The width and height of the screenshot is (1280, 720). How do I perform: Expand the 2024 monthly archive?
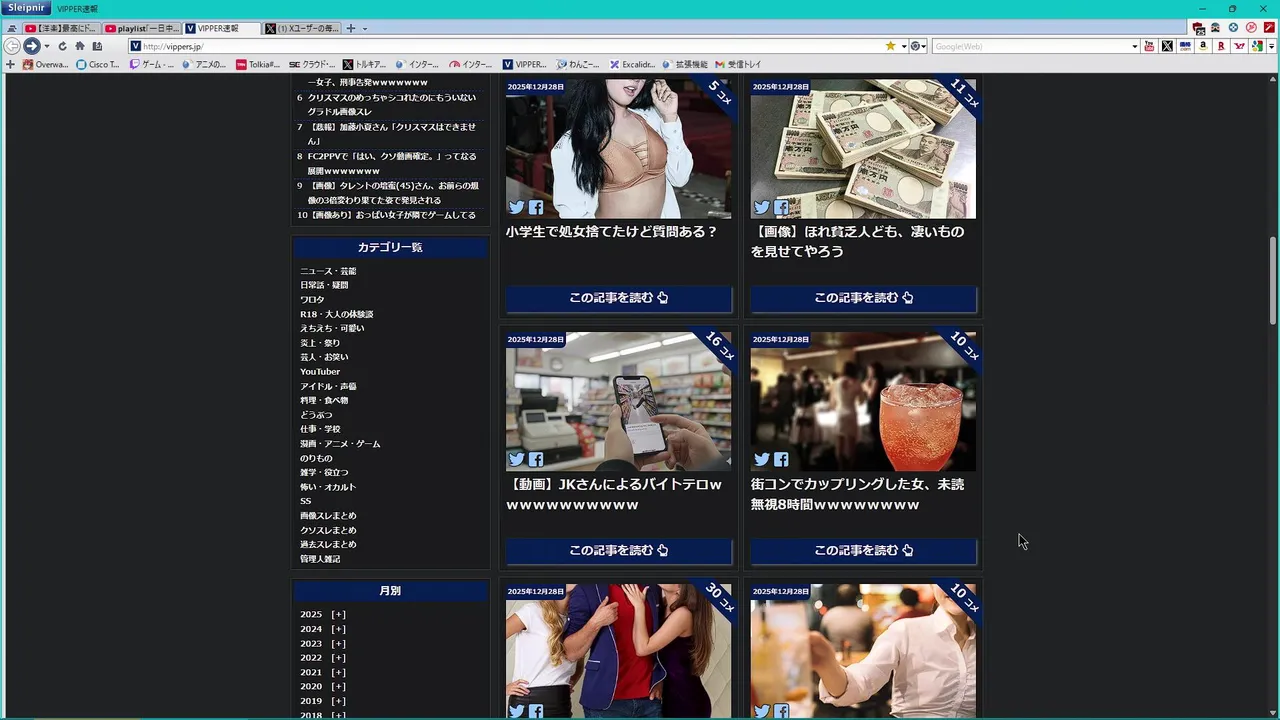pyautogui.click(x=339, y=629)
